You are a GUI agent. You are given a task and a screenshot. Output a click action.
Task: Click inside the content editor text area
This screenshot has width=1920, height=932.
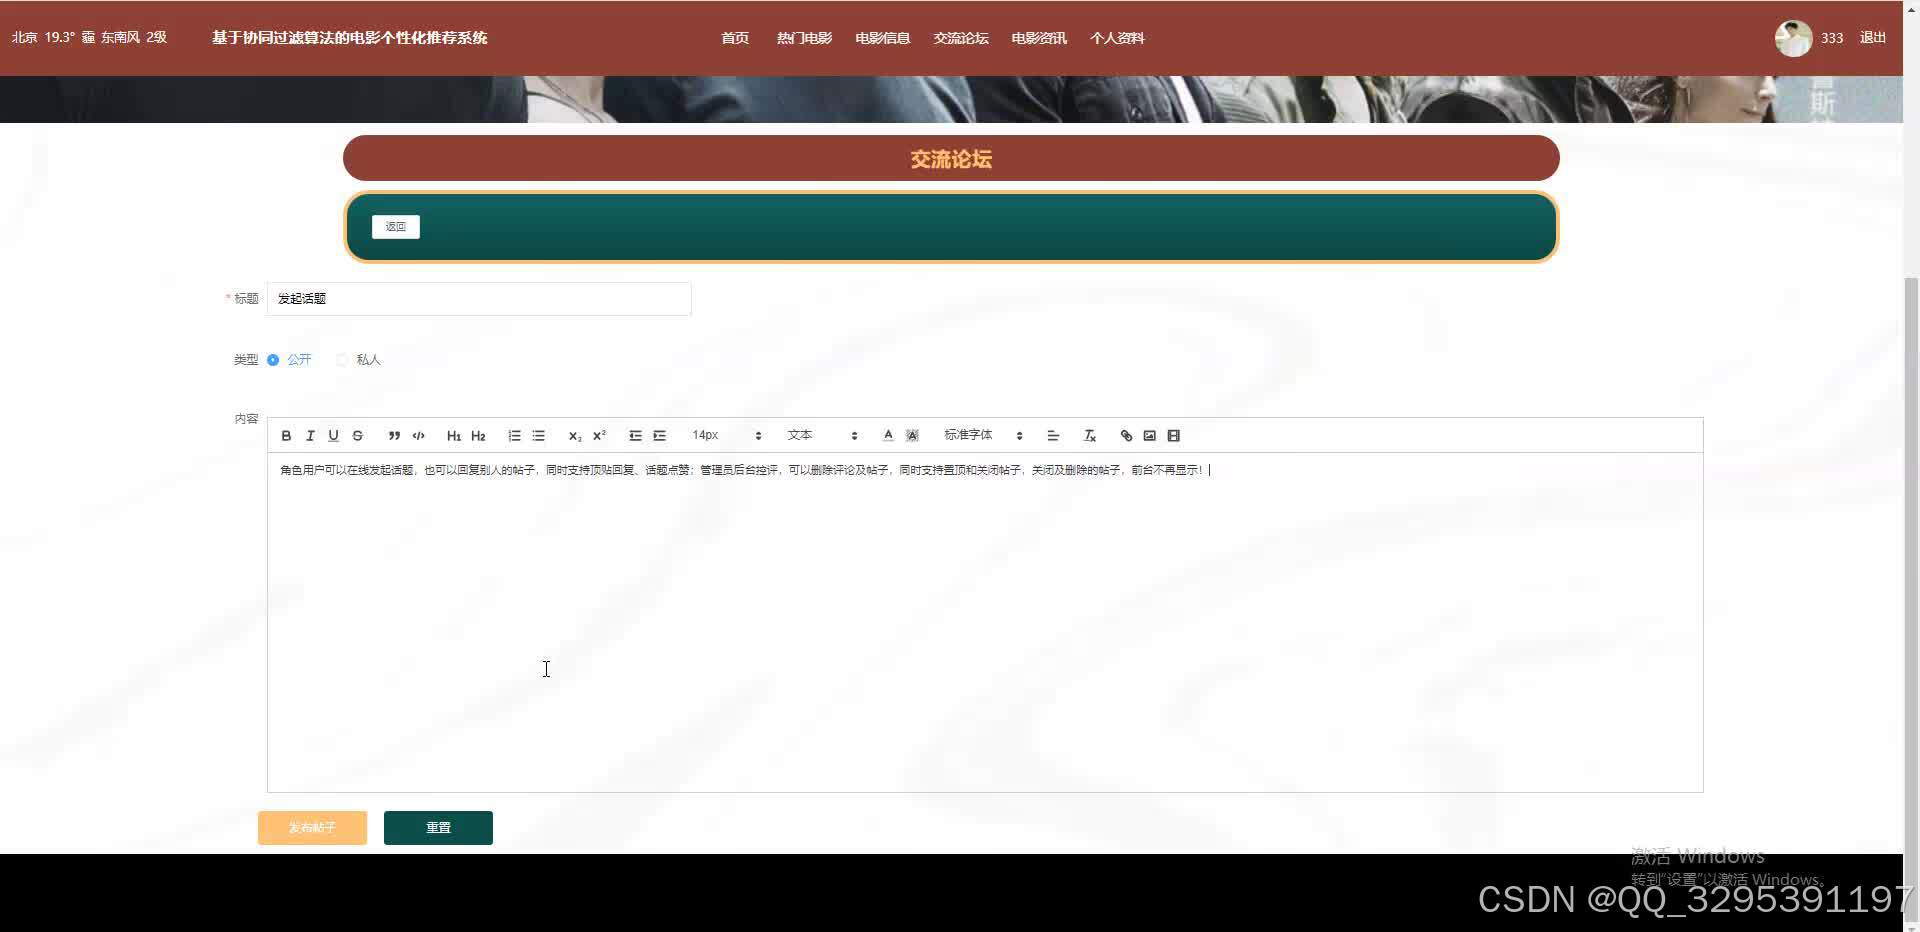pos(985,622)
